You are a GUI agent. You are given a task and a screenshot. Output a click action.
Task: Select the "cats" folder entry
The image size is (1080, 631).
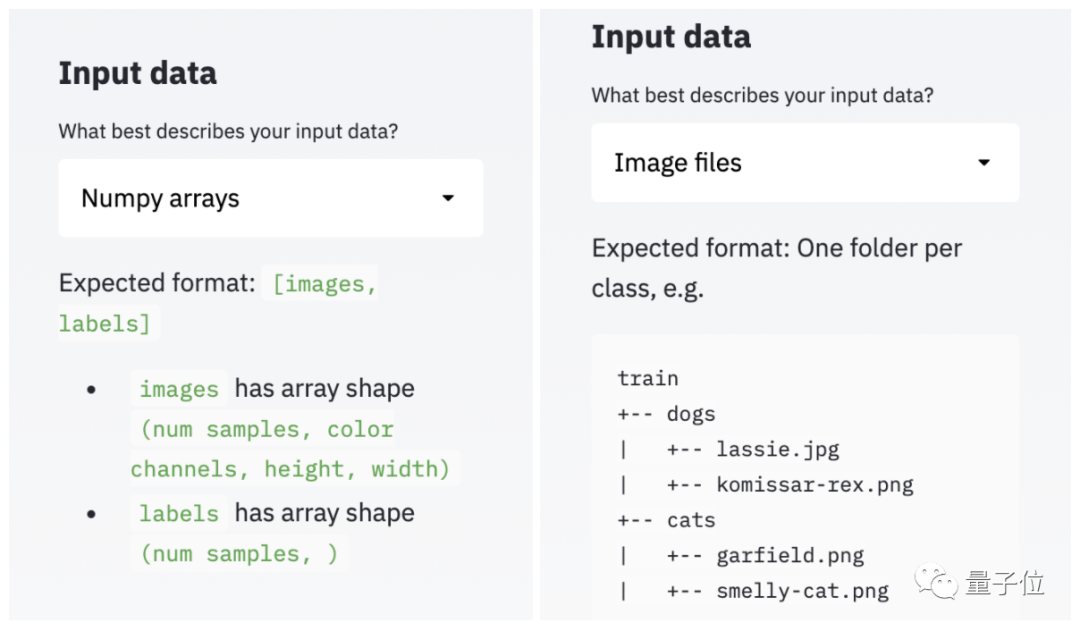(x=691, y=520)
